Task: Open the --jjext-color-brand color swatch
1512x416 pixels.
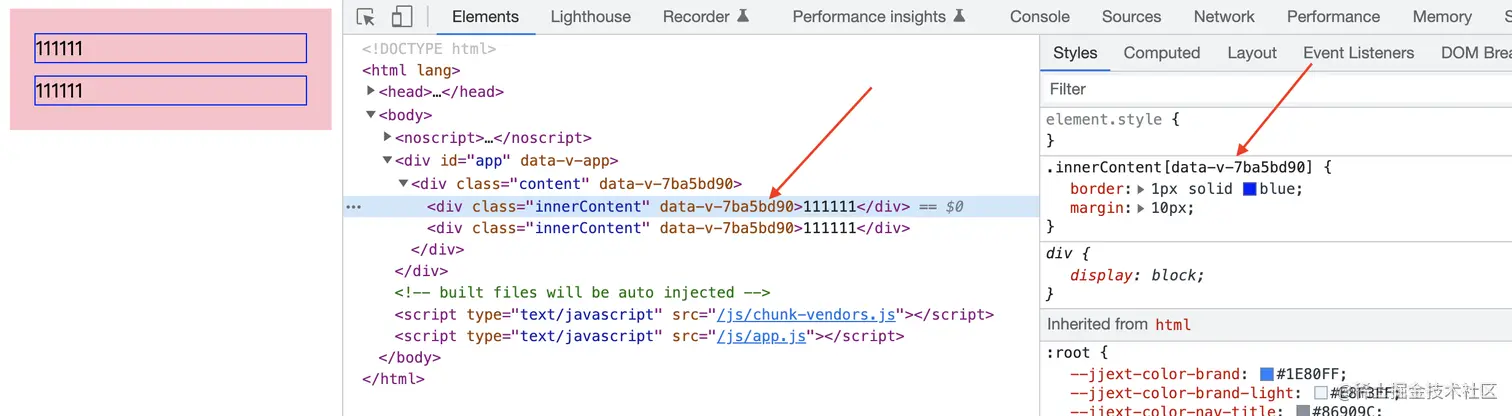Action: click(x=1267, y=374)
